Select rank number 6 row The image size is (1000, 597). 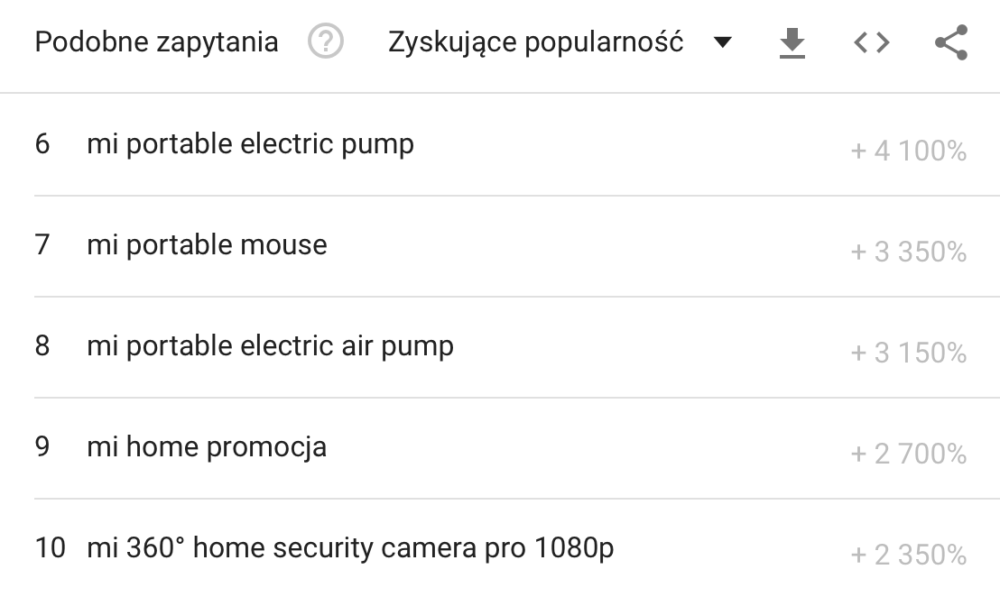(500, 145)
